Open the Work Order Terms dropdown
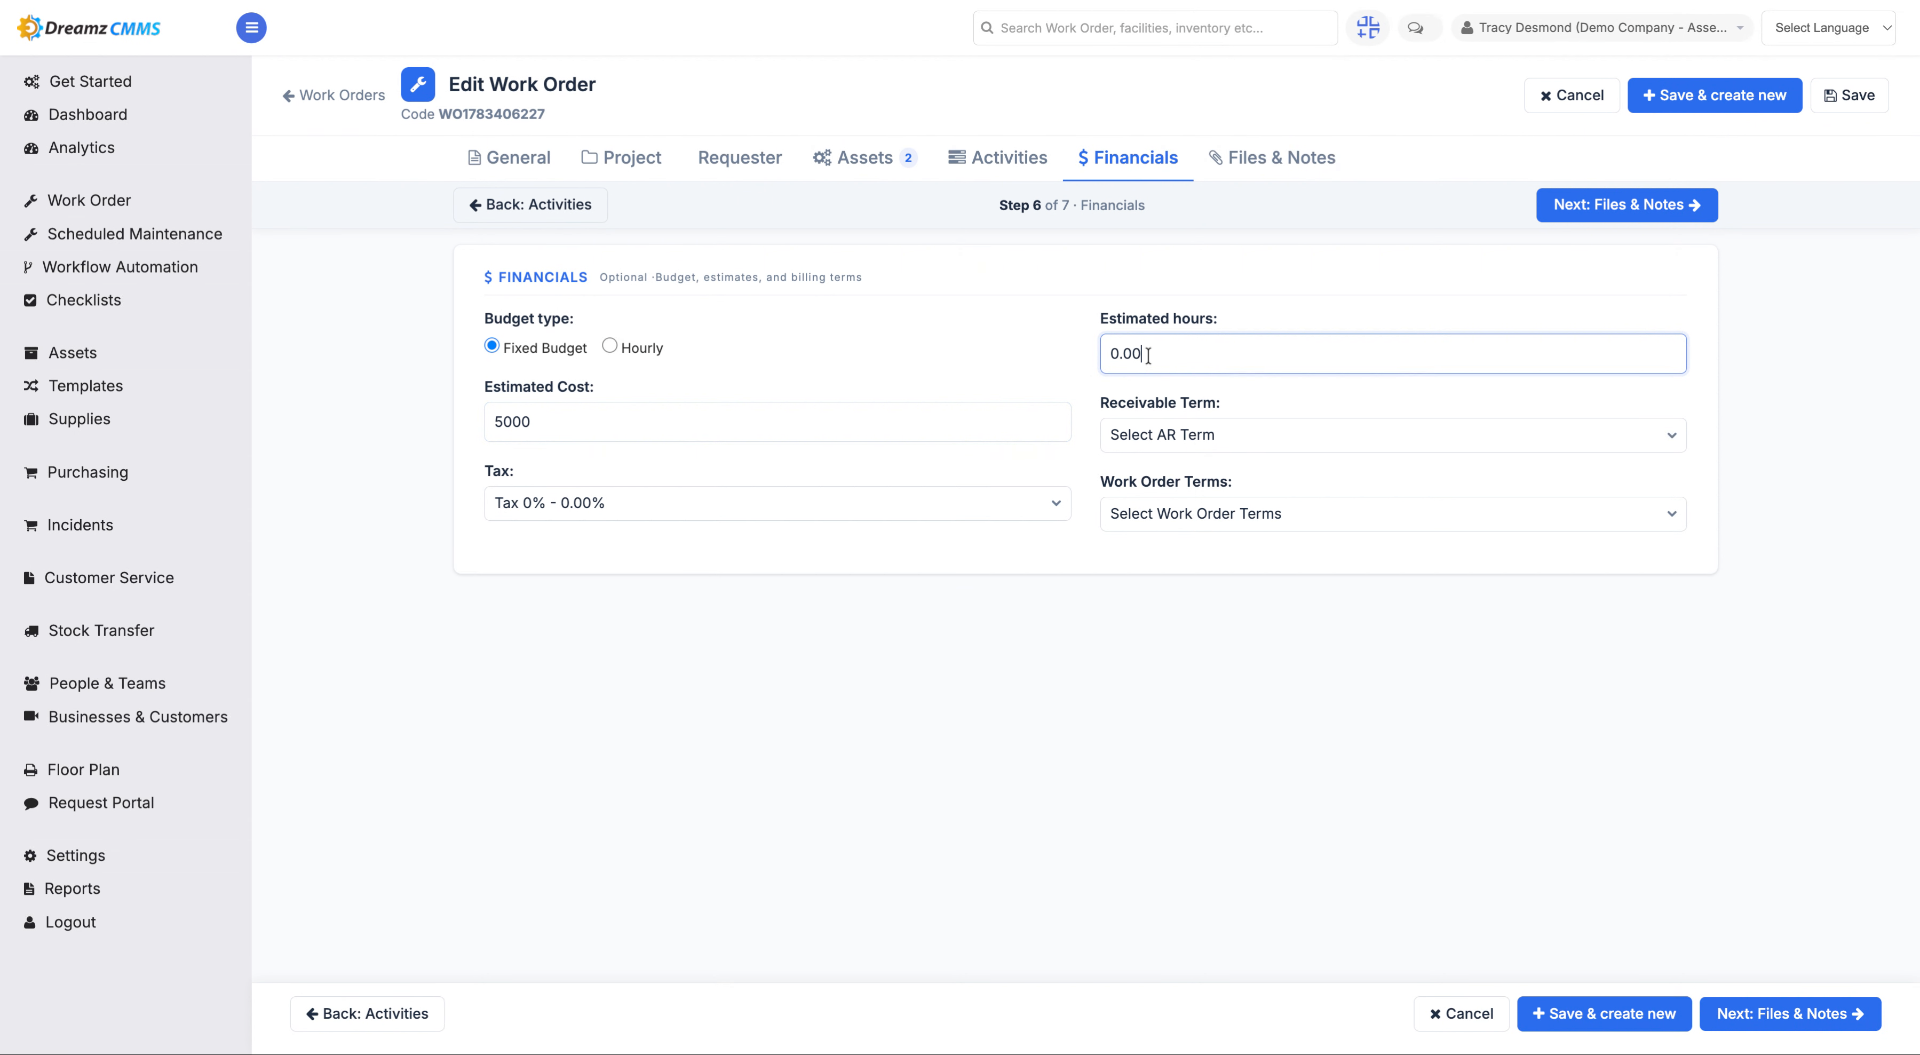Screen dimensions: 1920x1055 tap(1393, 514)
